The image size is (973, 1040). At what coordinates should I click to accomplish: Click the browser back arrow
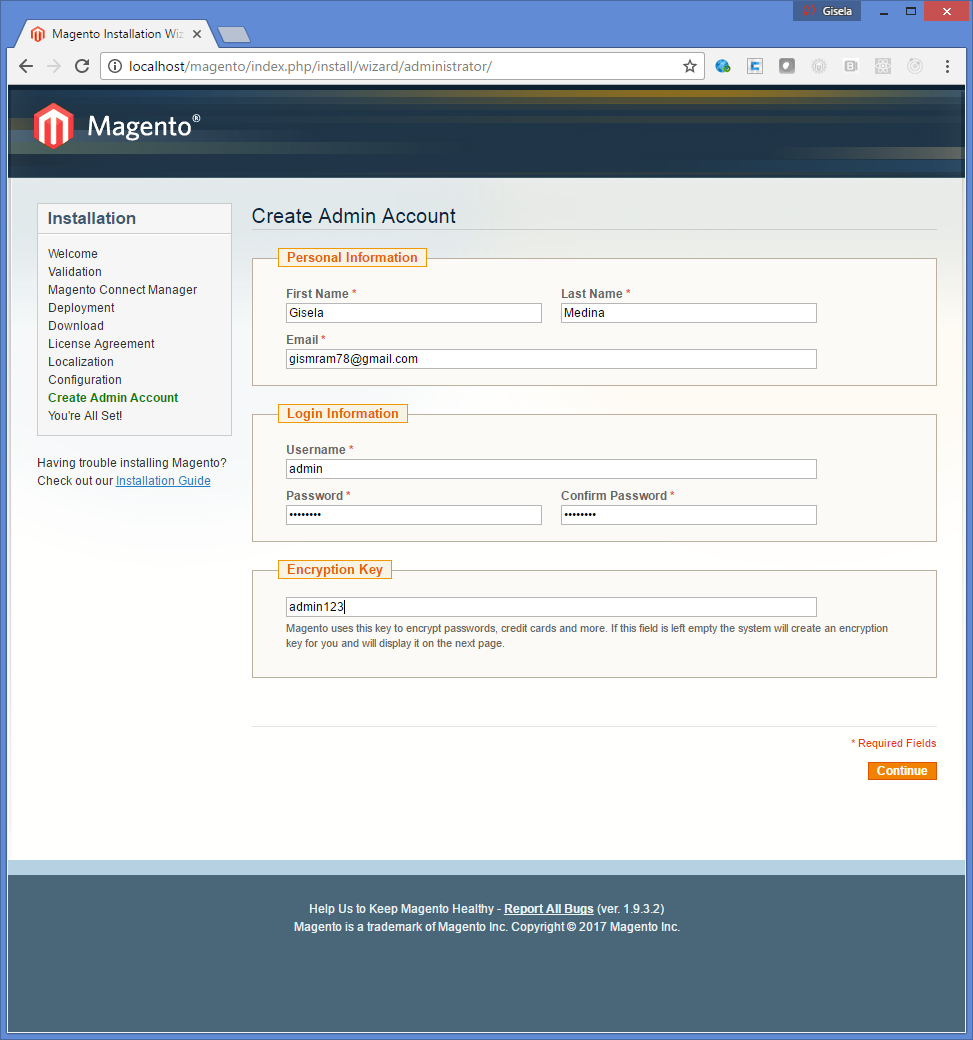tap(26, 66)
